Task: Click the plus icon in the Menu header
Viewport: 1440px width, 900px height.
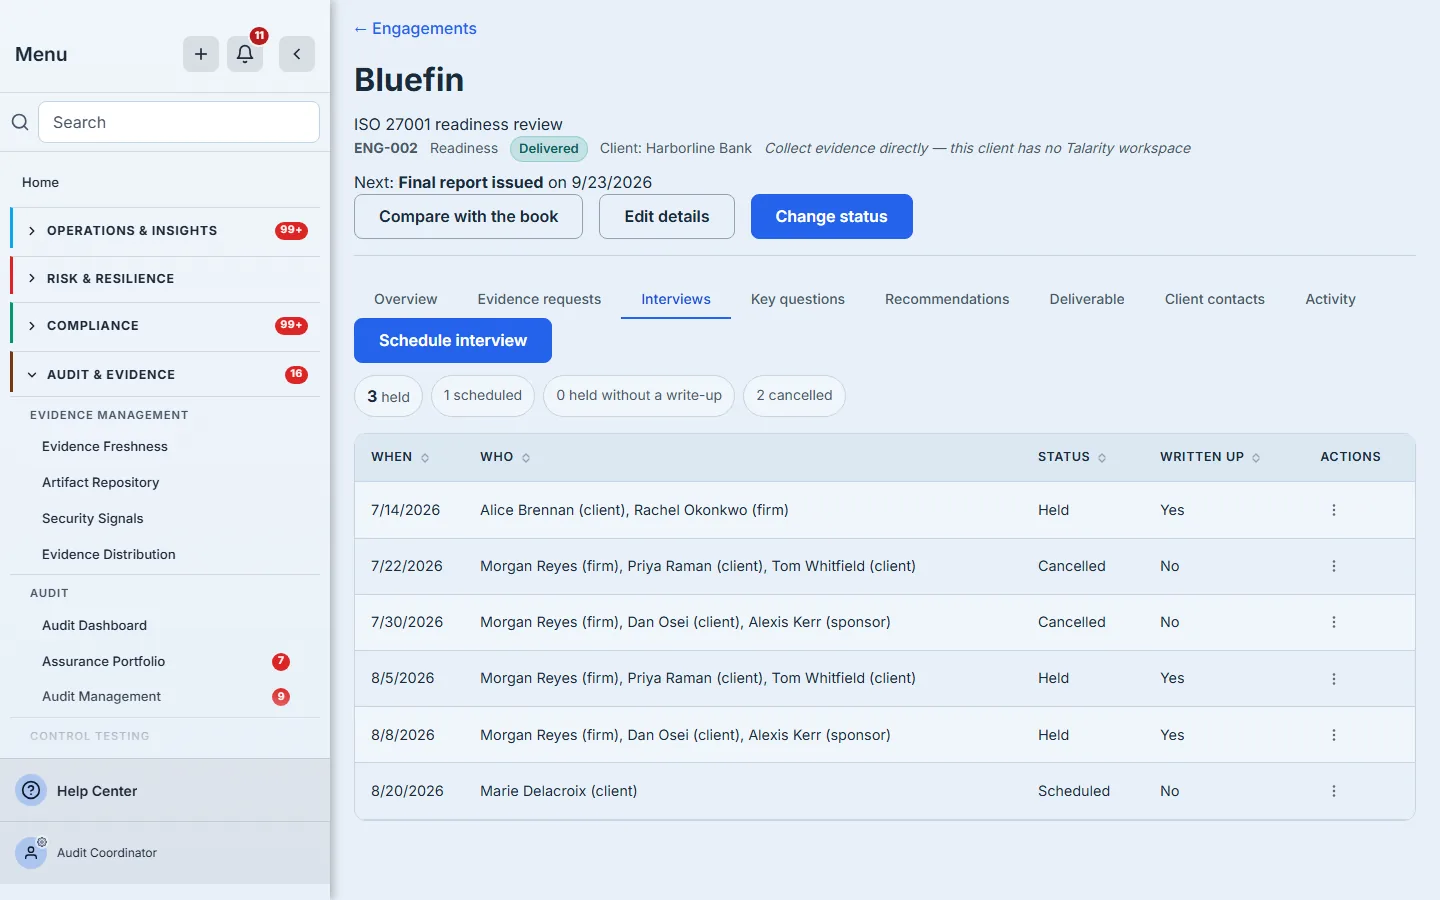Action: [x=201, y=54]
